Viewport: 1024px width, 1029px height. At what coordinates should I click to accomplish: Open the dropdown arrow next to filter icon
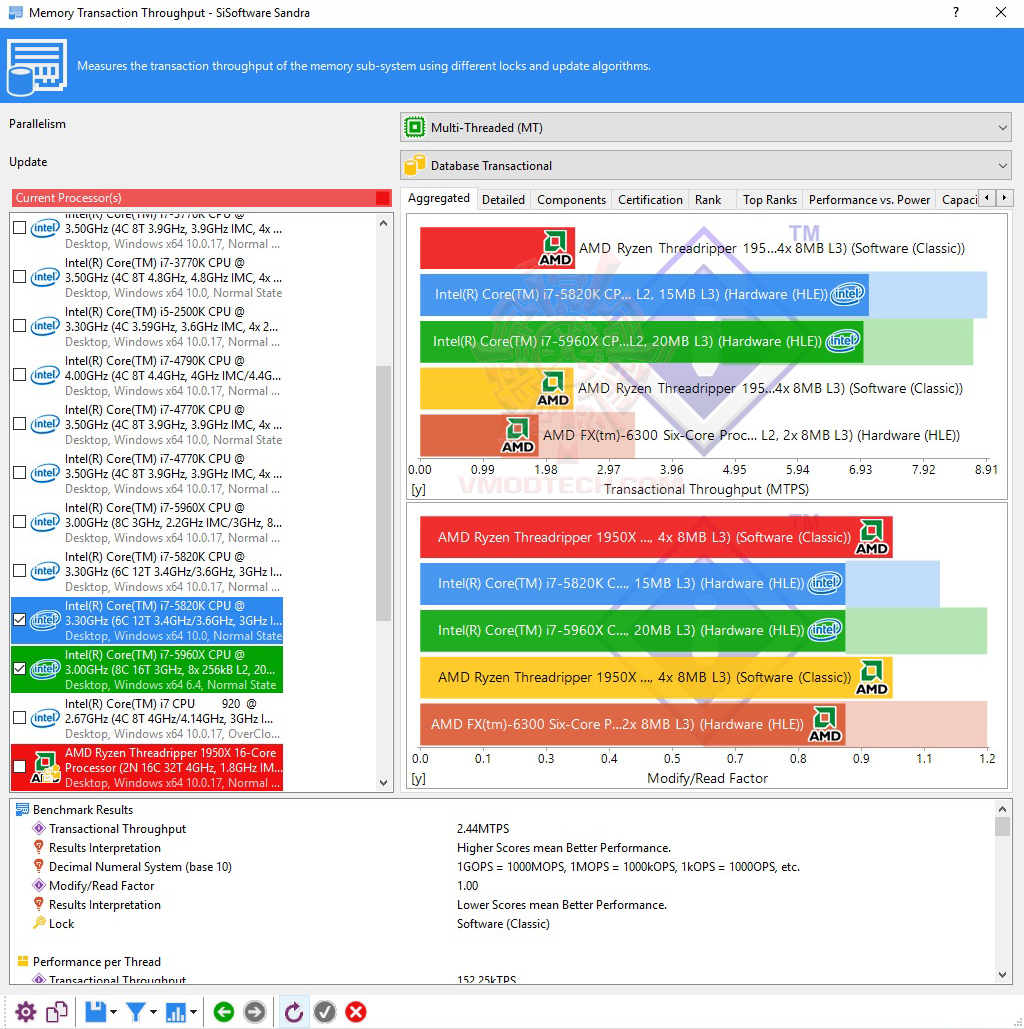tap(153, 1013)
